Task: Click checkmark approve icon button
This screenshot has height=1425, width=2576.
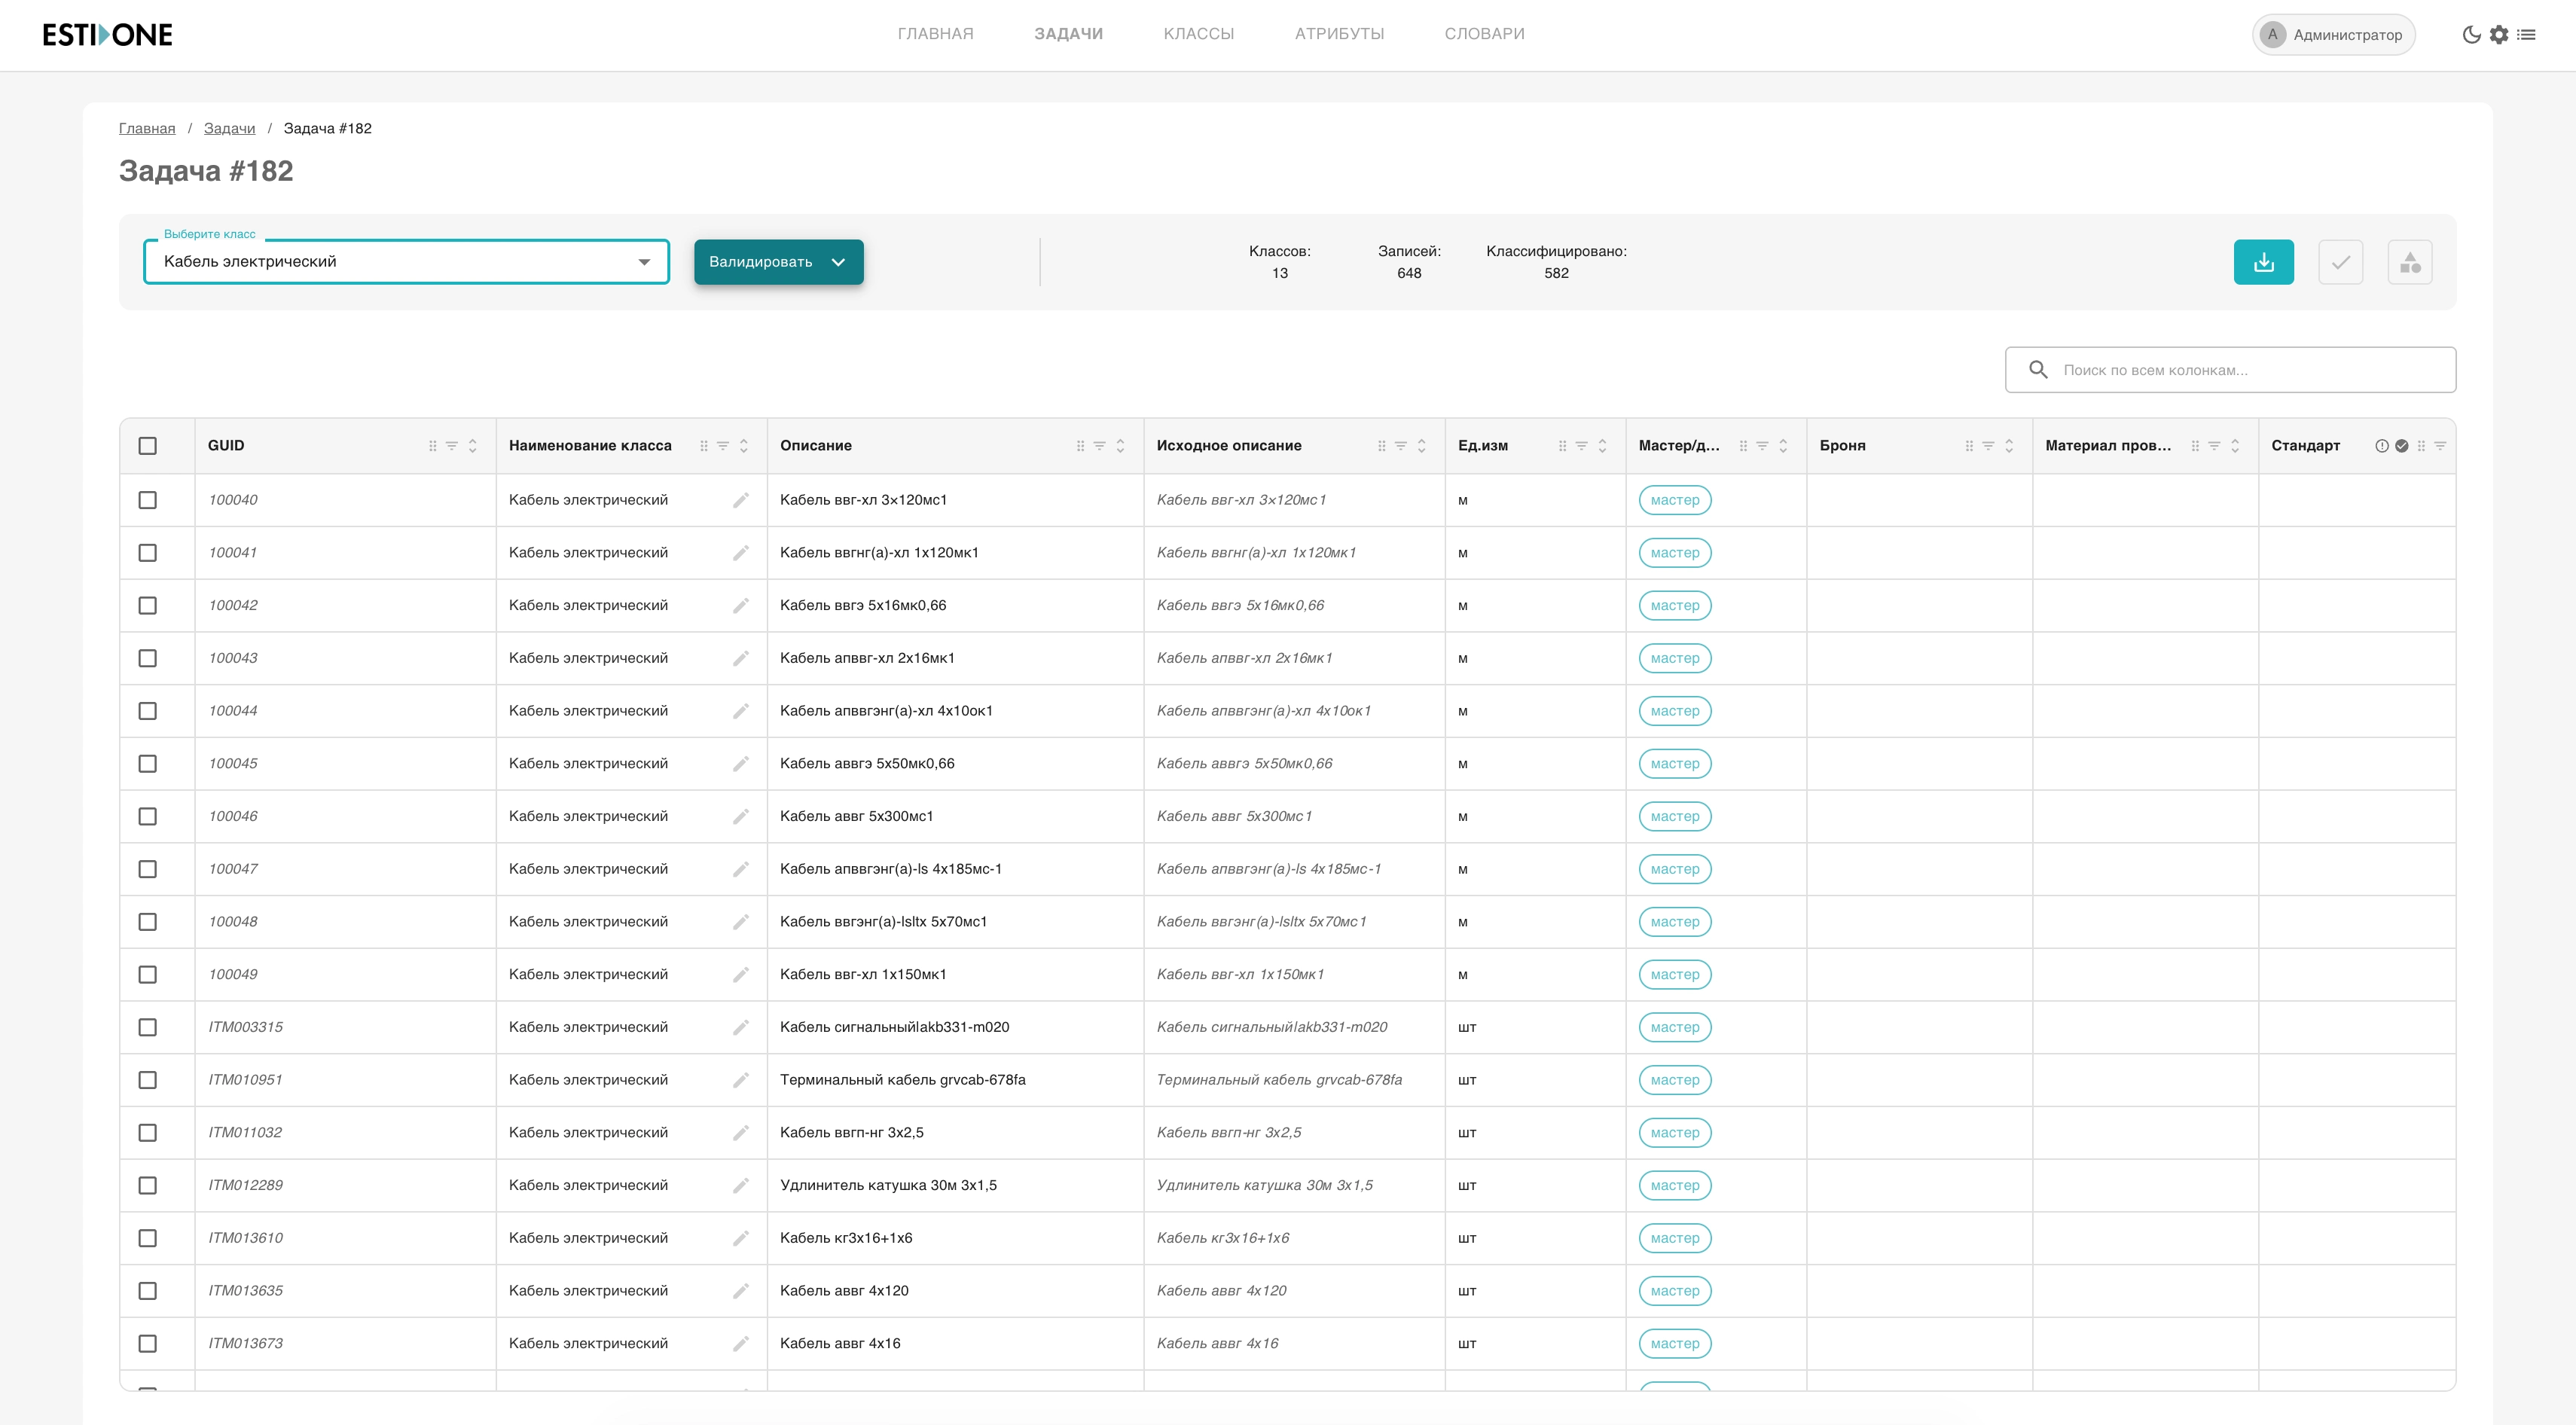Action: pyautogui.click(x=2340, y=262)
